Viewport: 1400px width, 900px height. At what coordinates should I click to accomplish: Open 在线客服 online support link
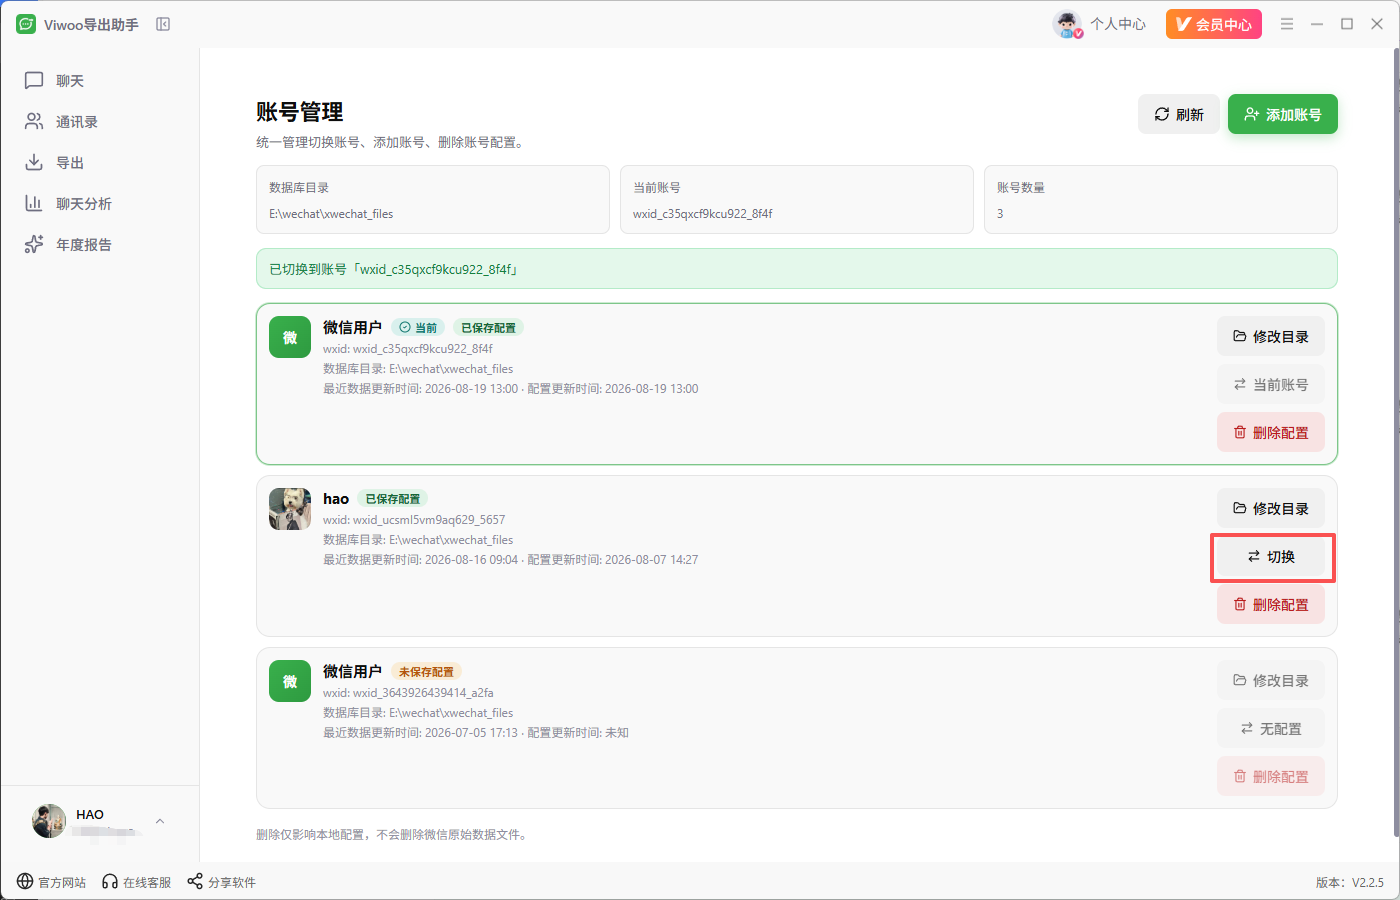coord(137,882)
